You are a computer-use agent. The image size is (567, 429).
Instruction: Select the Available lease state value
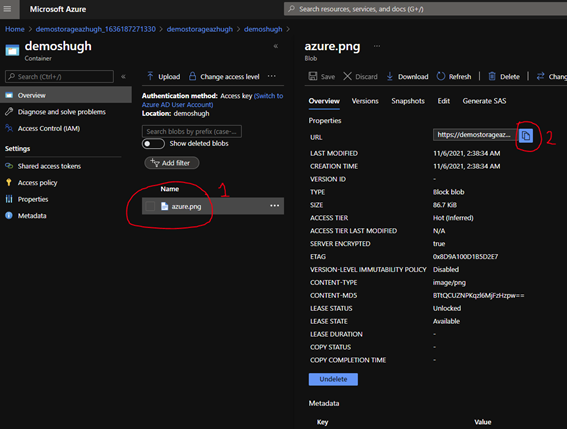[447, 321]
